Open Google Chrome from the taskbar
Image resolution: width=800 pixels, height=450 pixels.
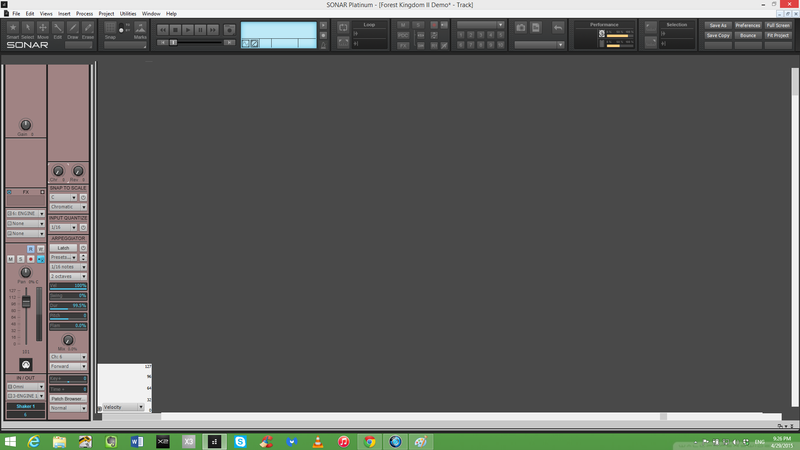[369, 441]
